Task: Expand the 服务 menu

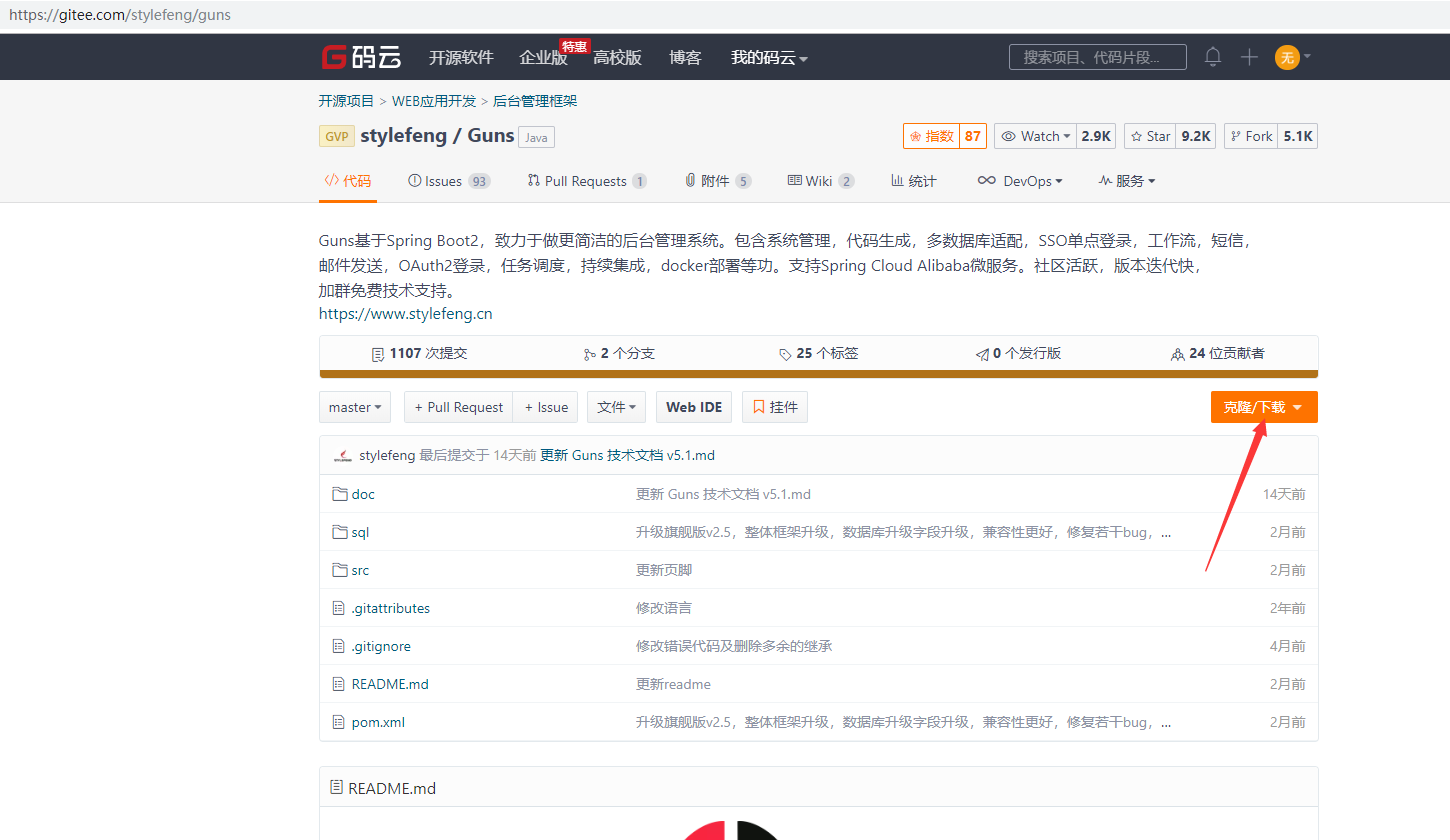Action: (x=1127, y=181)
